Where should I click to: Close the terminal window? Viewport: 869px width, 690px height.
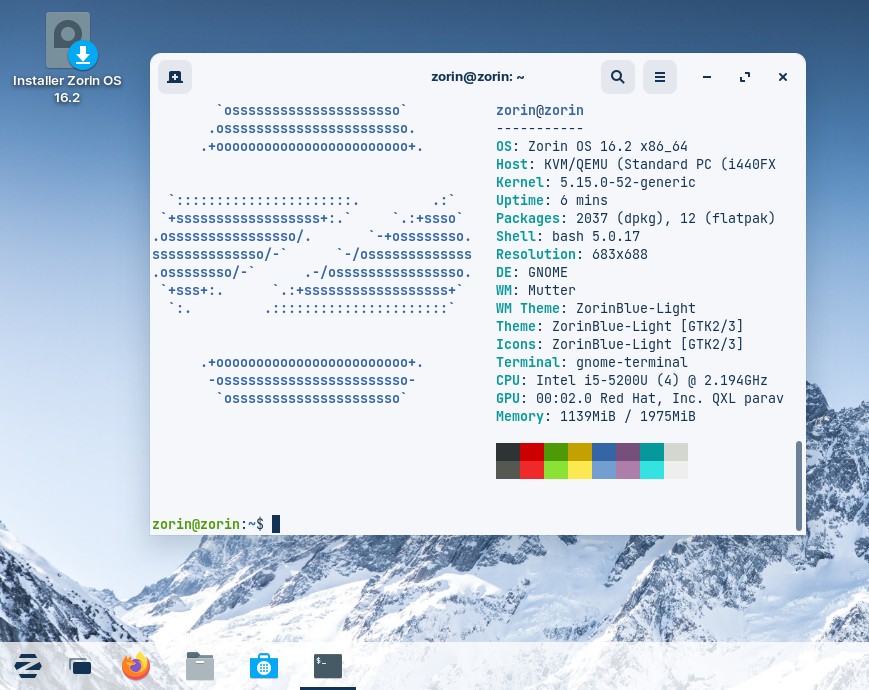click(x=783, y=77)
